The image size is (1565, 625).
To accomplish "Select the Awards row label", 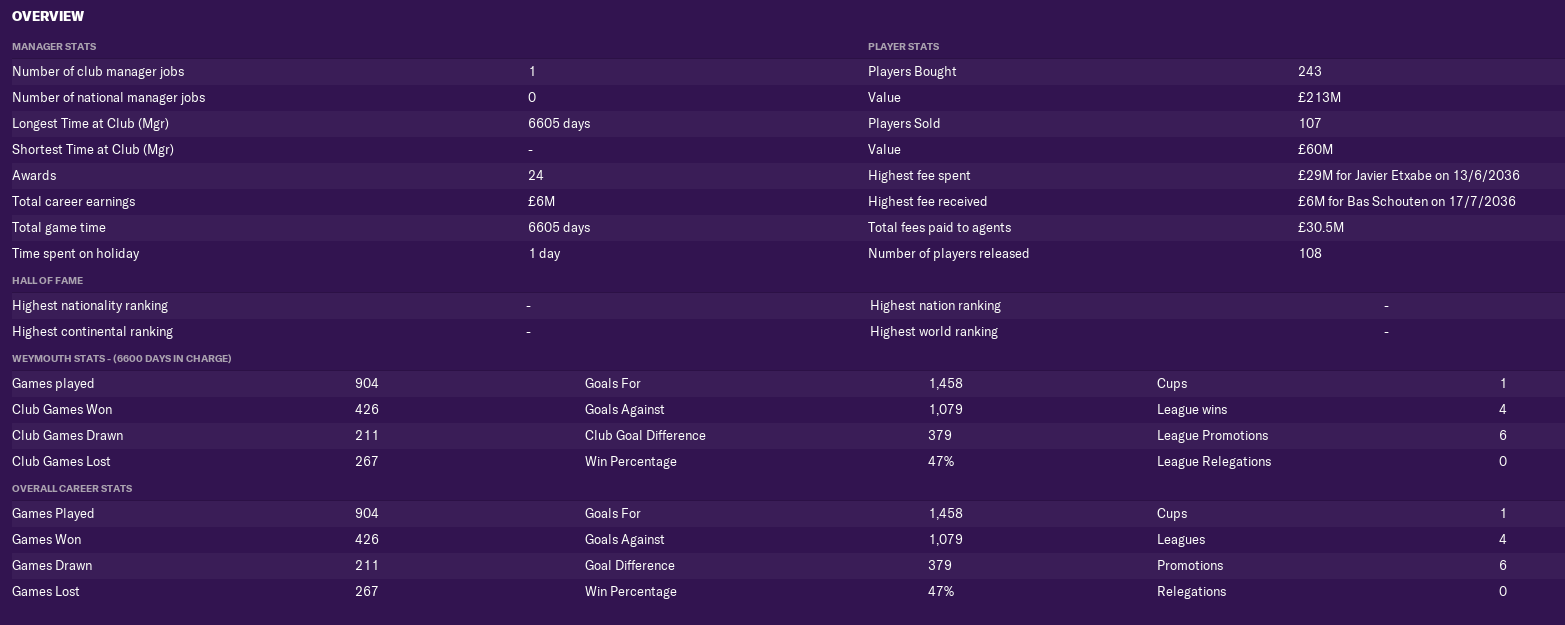I will 34,175.
